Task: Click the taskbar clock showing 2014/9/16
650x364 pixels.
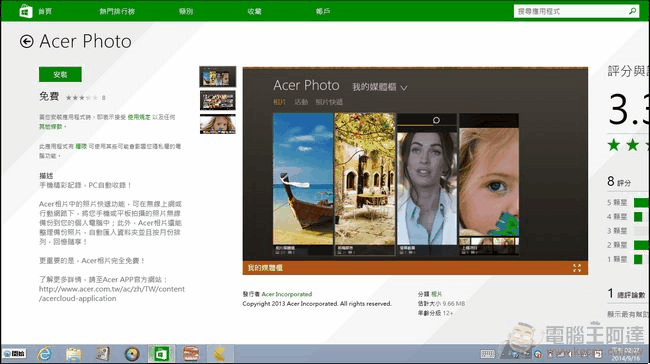Action: pyautogui.click(x=626, y=354)
